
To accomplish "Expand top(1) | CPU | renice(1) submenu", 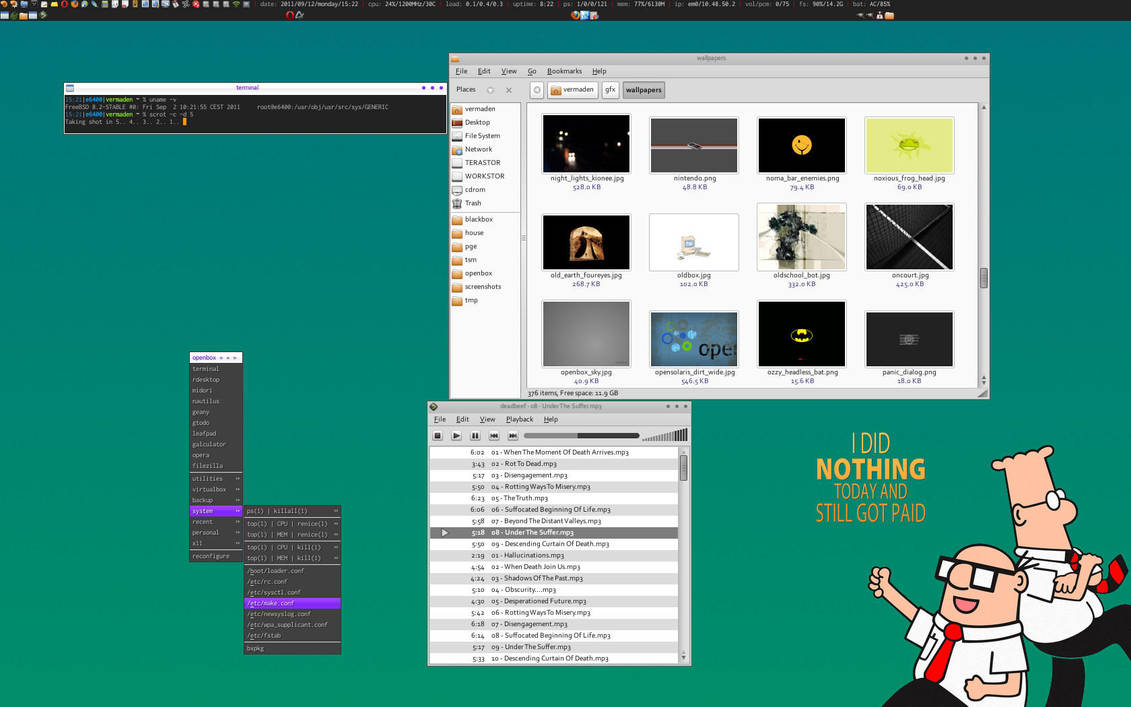I will click(292, 524).
